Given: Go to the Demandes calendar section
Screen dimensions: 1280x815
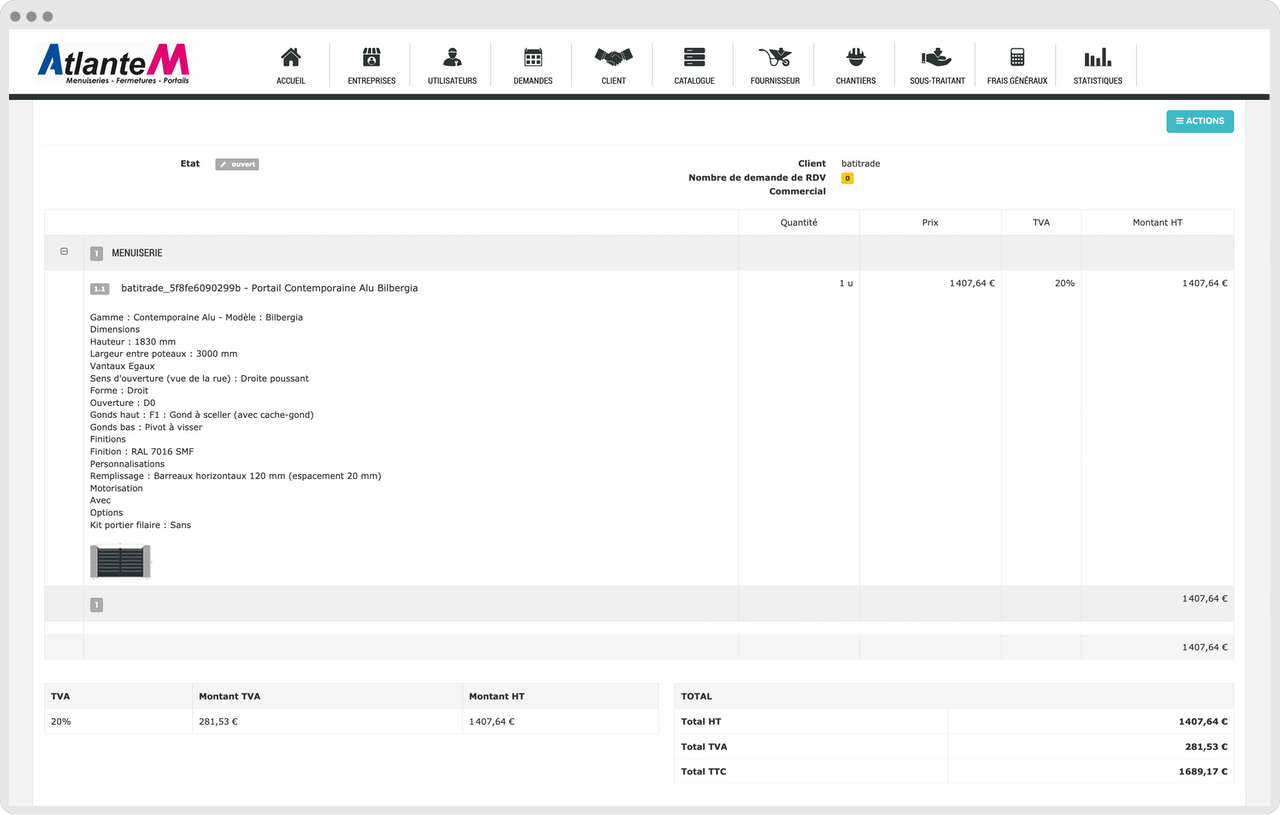Looking at the screenshot, I should 532,64.
